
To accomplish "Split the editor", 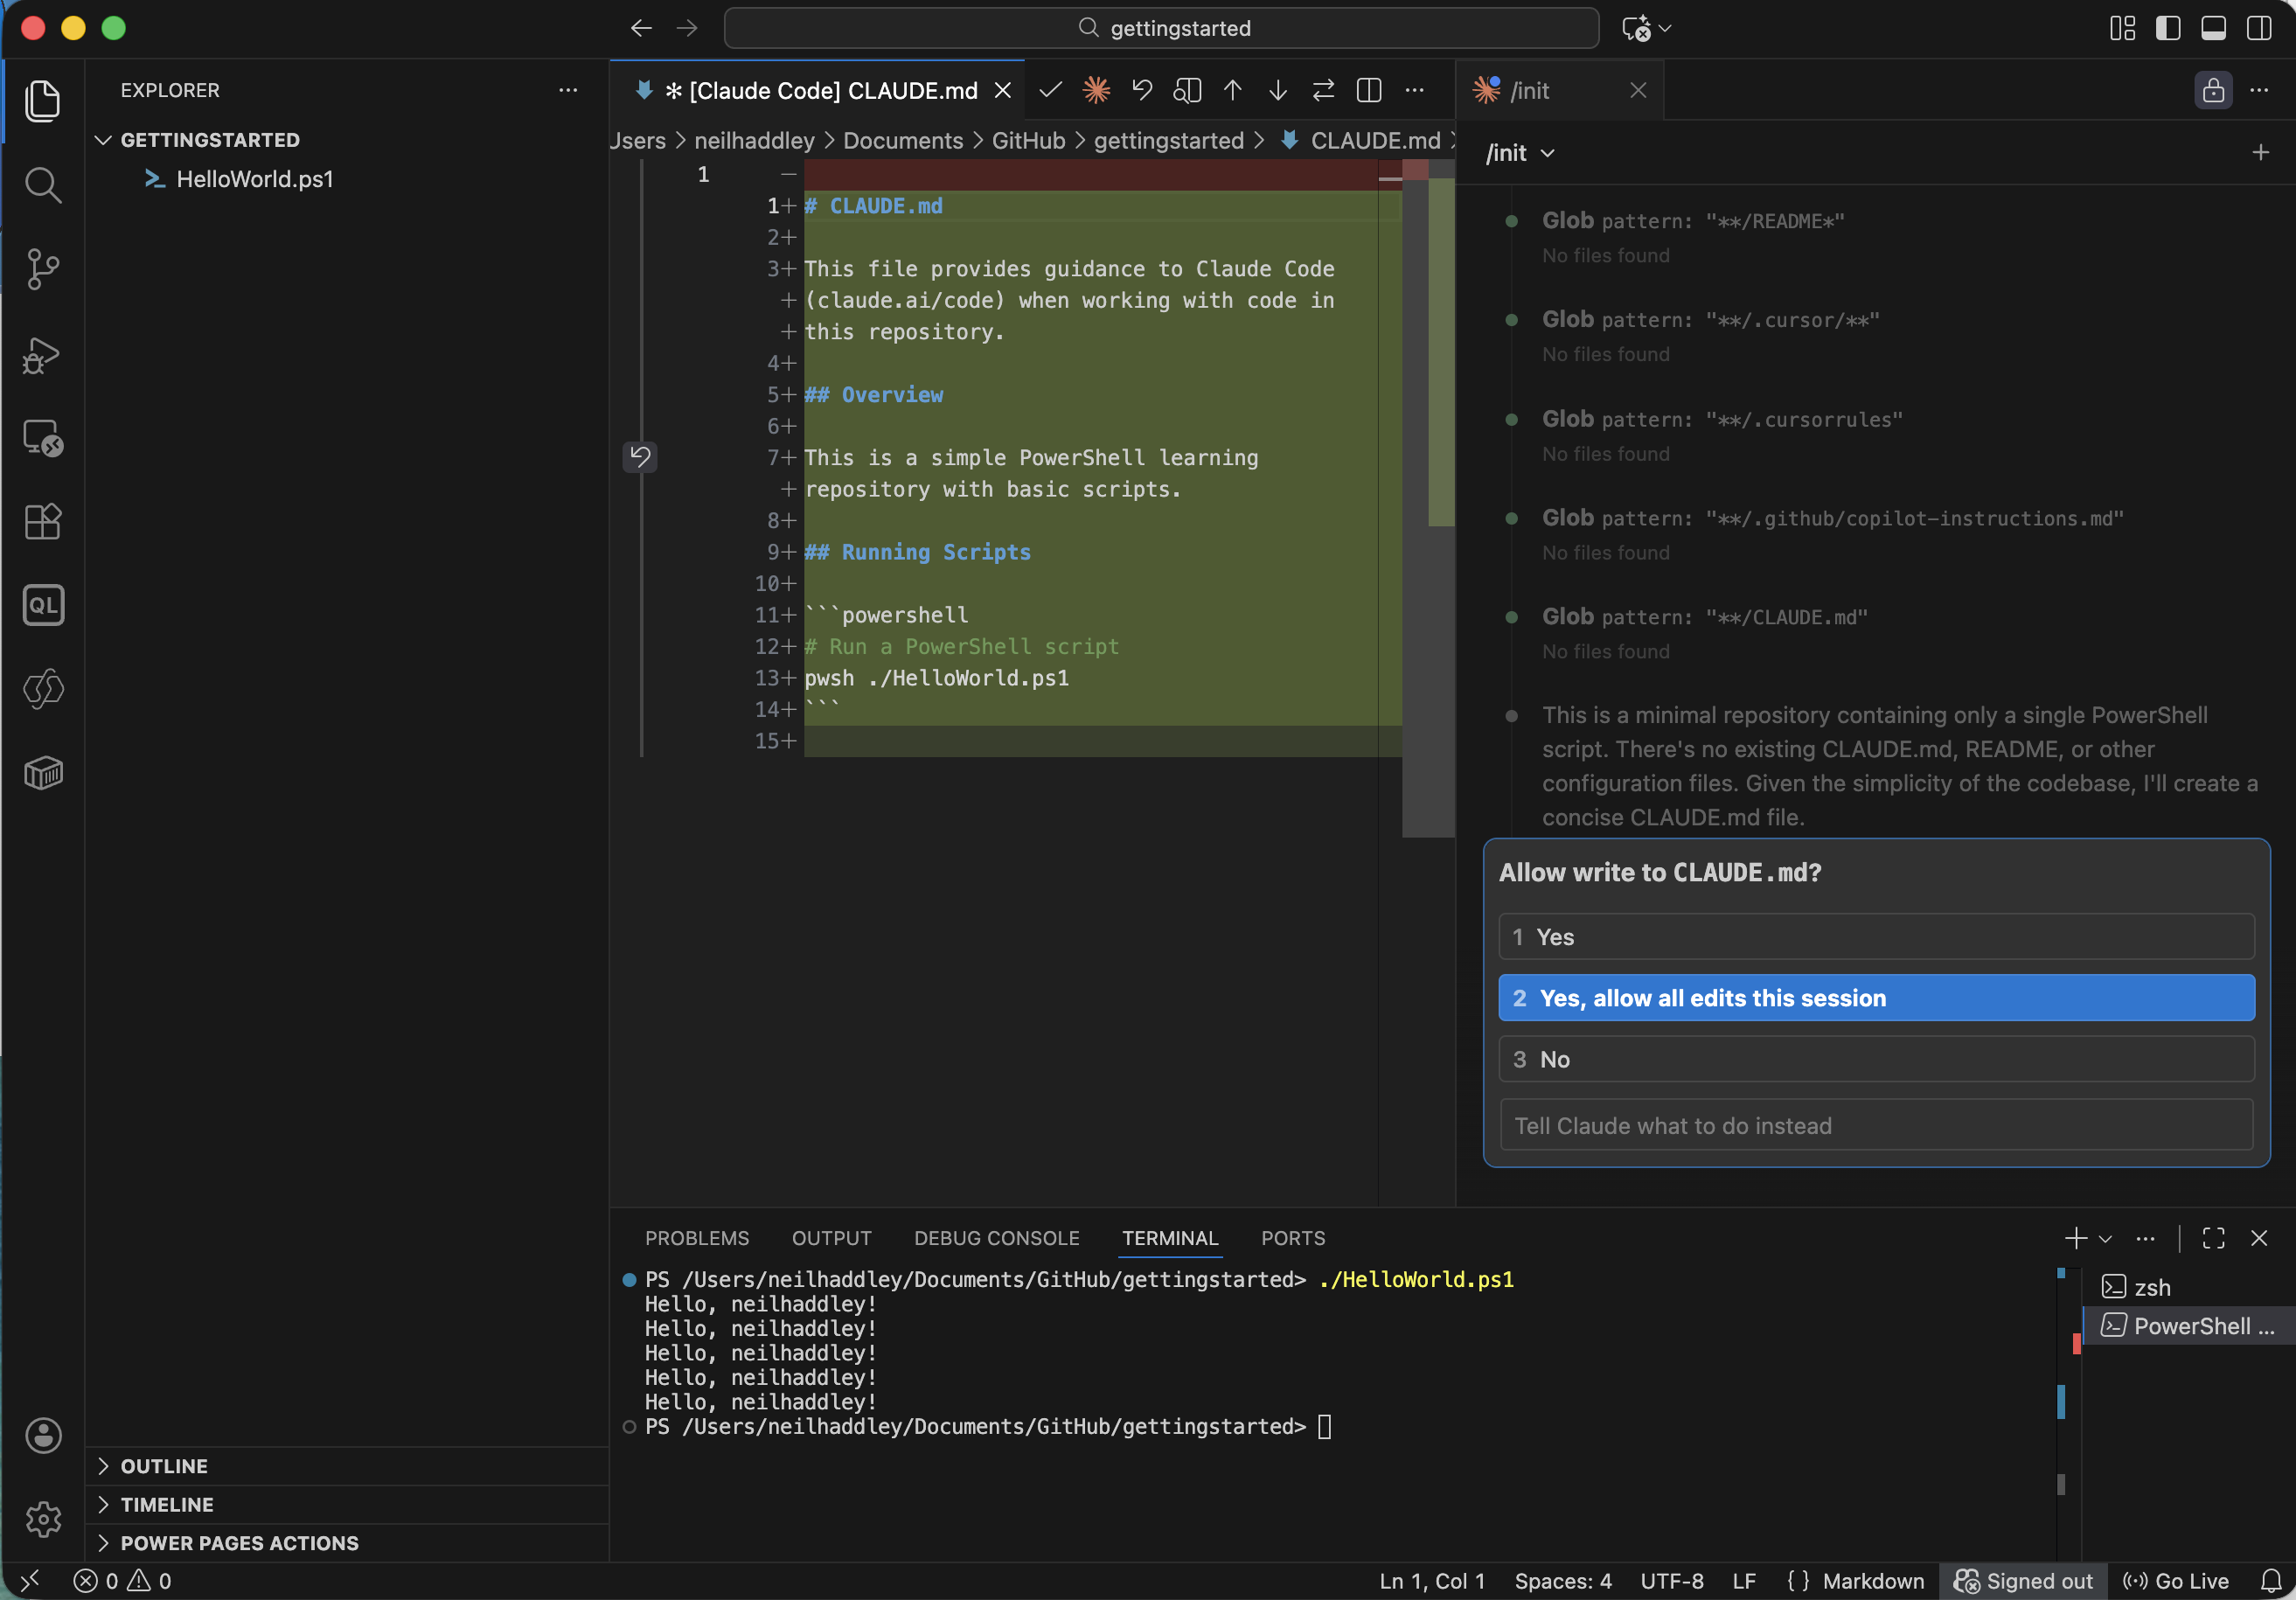I will [x=1368, y=90].
